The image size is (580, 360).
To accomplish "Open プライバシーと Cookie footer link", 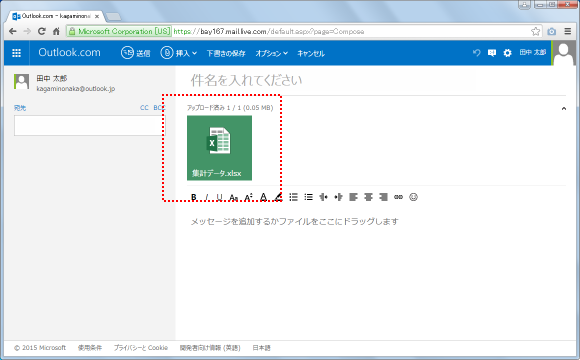I will (141, 348).
